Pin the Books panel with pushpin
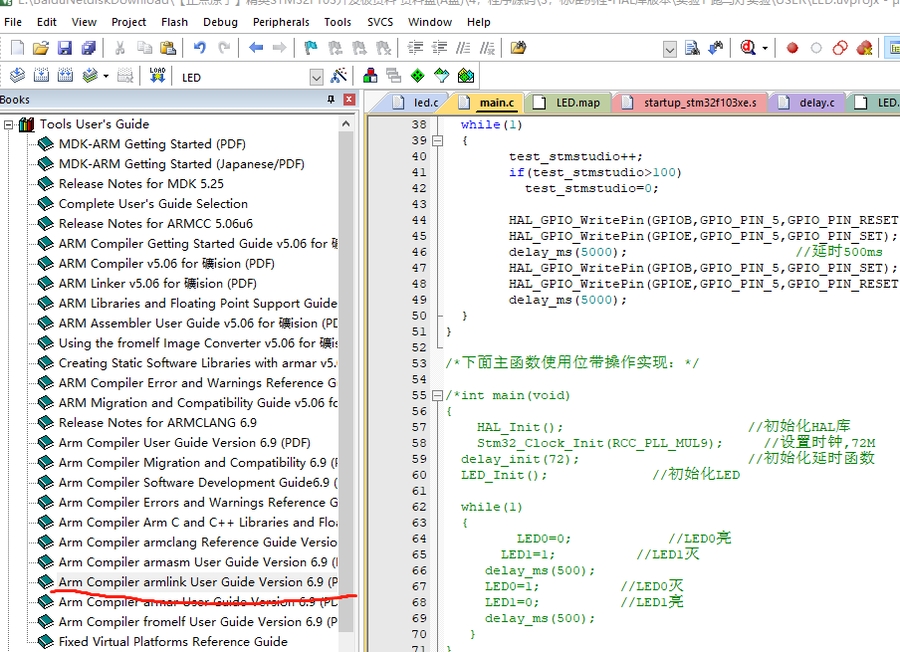The width and height of the screenshot is (900, 652). point(331,100)
